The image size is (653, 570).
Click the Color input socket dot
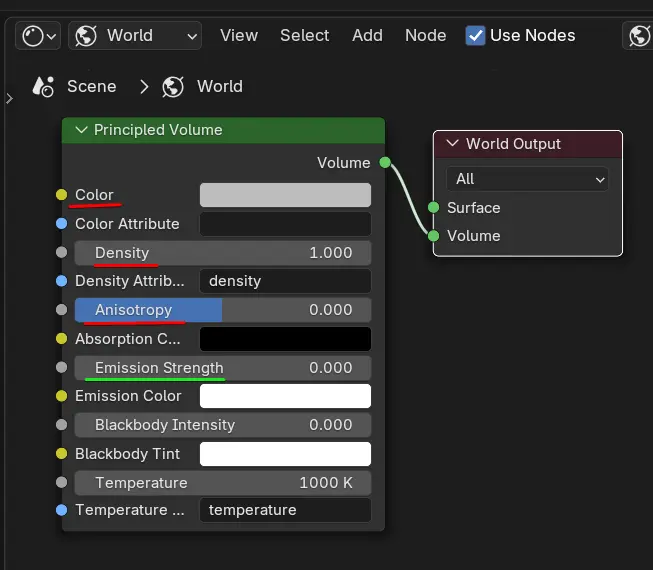pyautogui.click(x=62, y=195)
